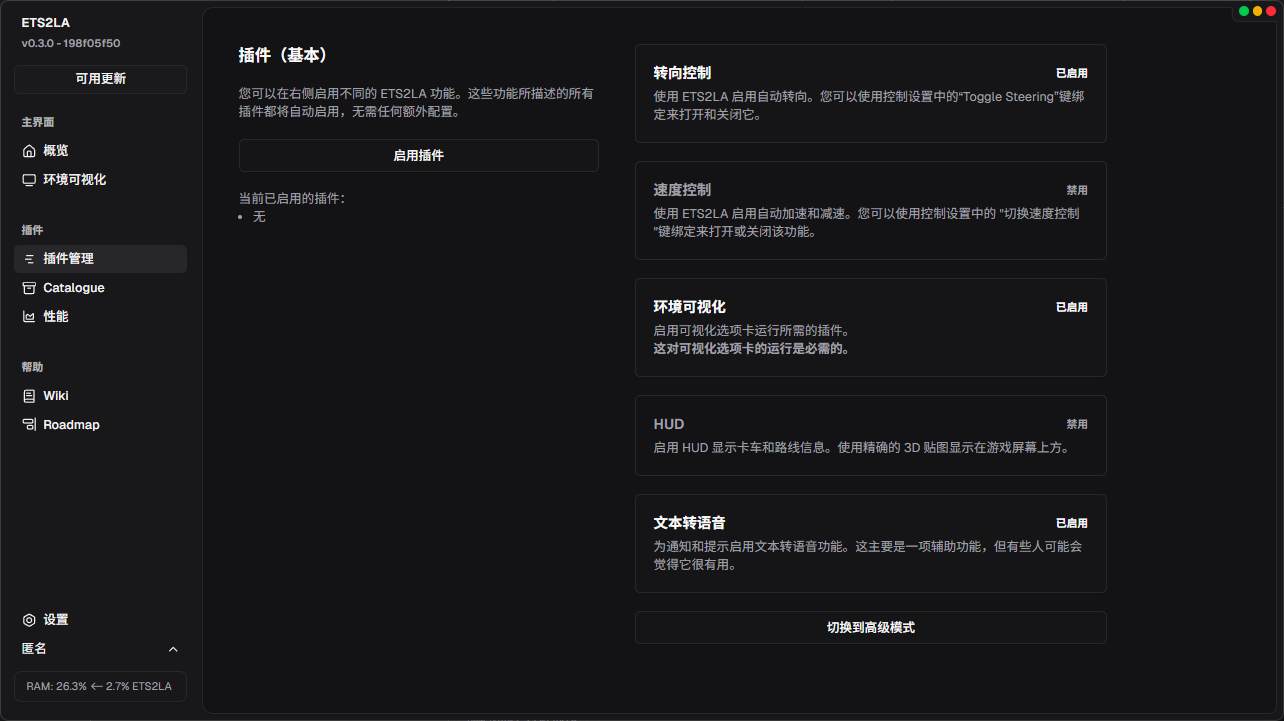
Task: Click the gear icon beside 设置
Action: [x=29, y=620]
